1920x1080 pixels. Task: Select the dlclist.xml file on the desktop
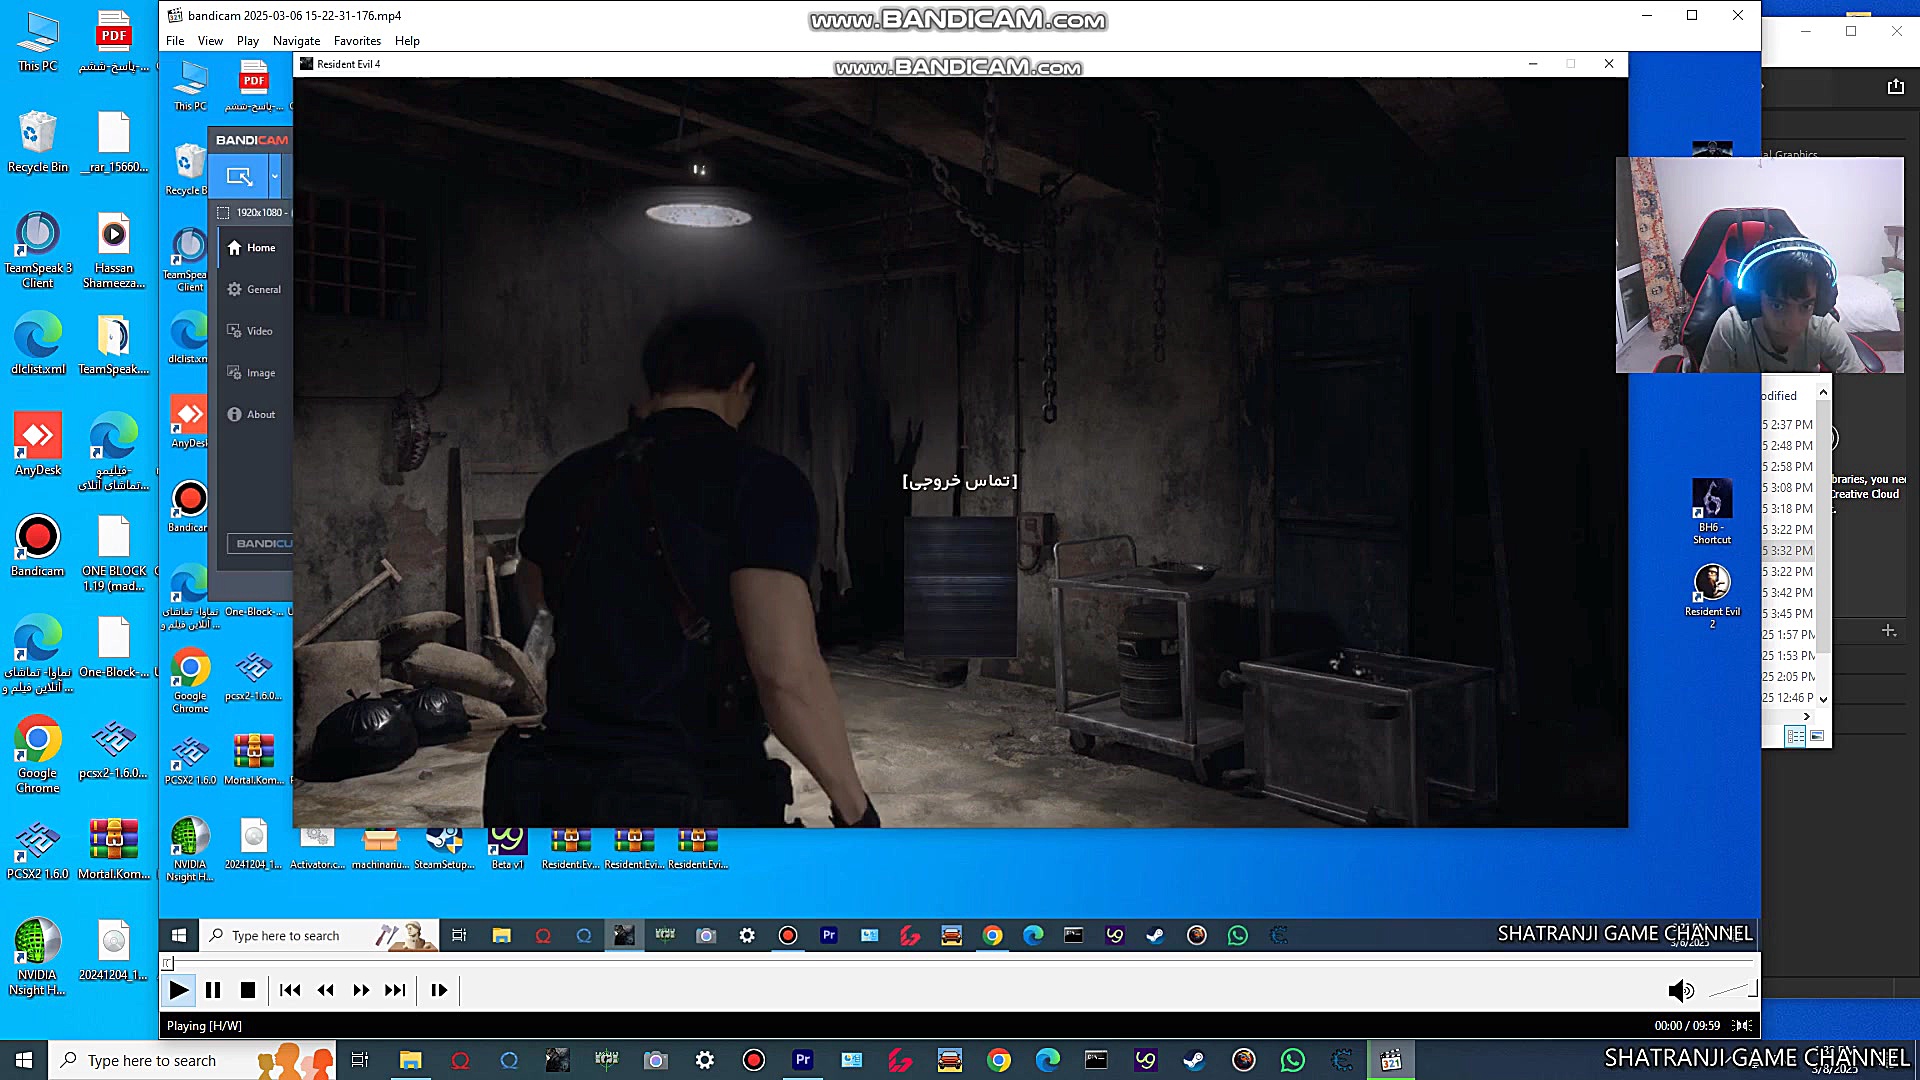point(38,344)
